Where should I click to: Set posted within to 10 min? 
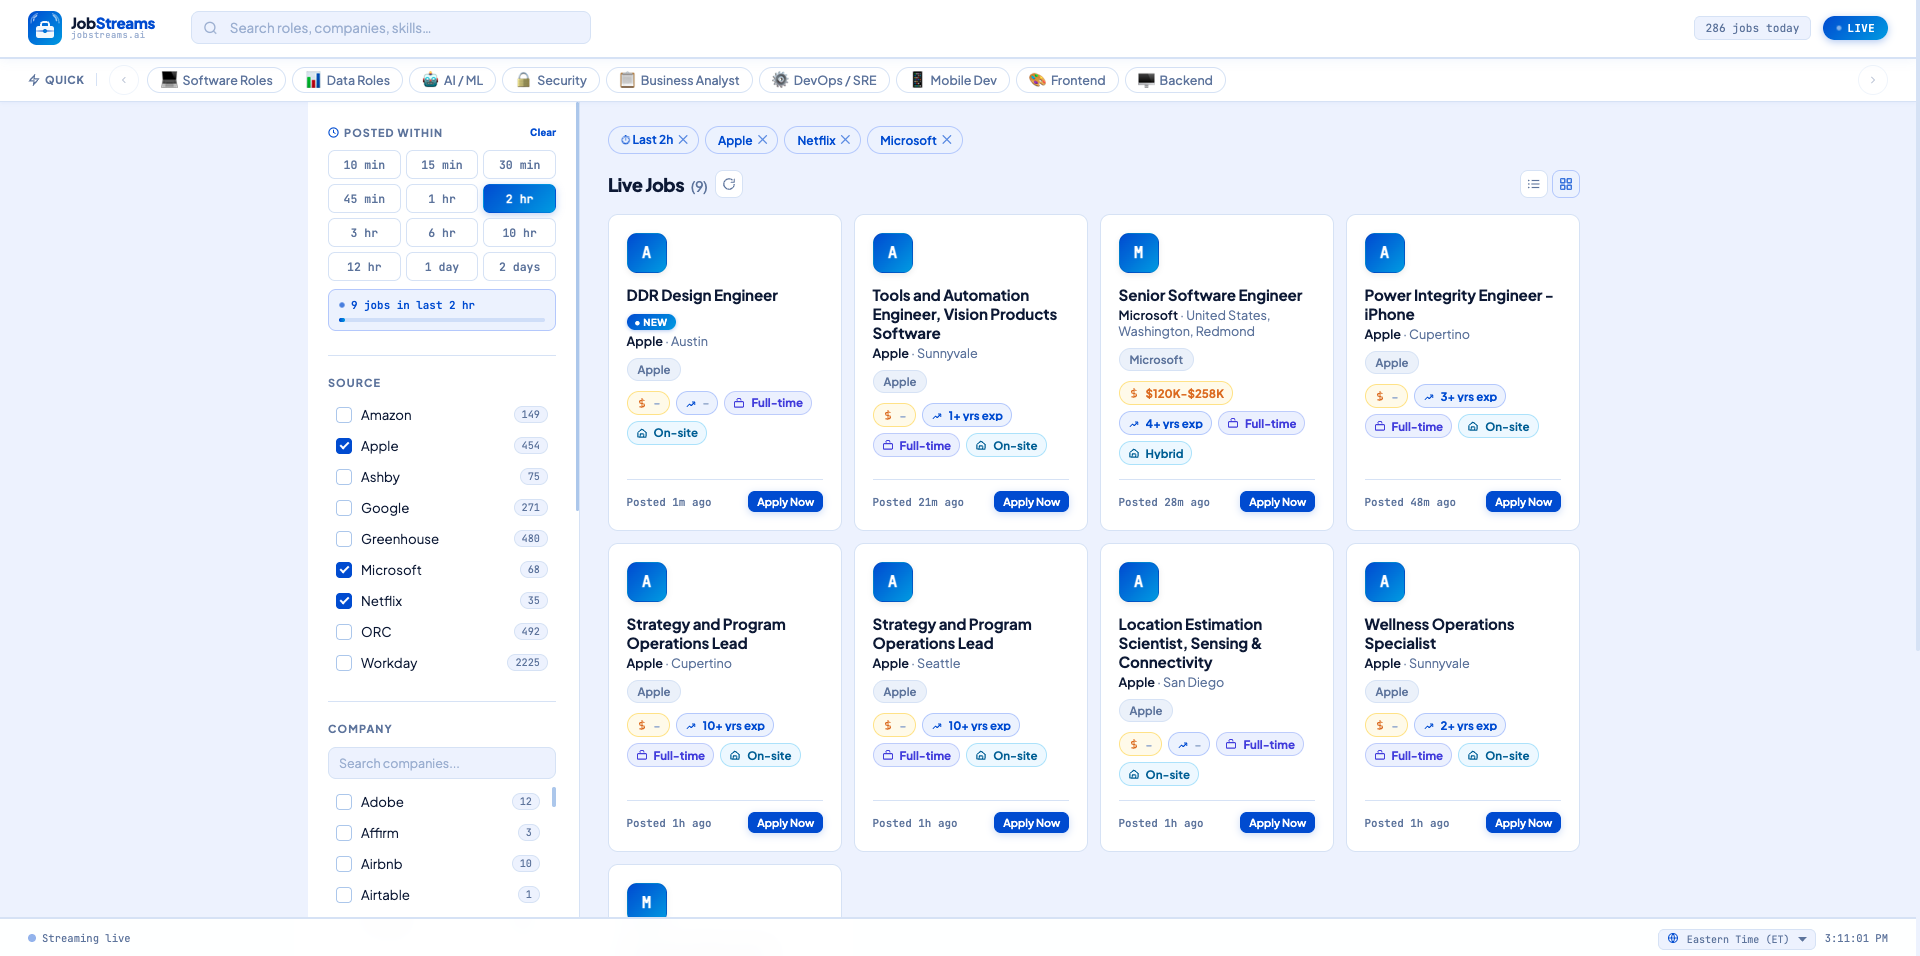pyautogui.click(x=364, y=165)
